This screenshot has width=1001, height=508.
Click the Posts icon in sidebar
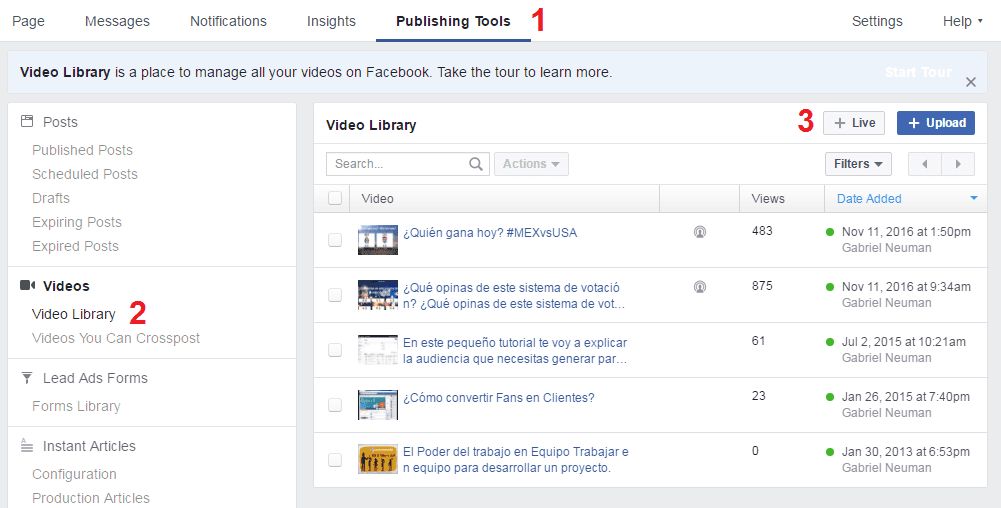pos(27,122)
